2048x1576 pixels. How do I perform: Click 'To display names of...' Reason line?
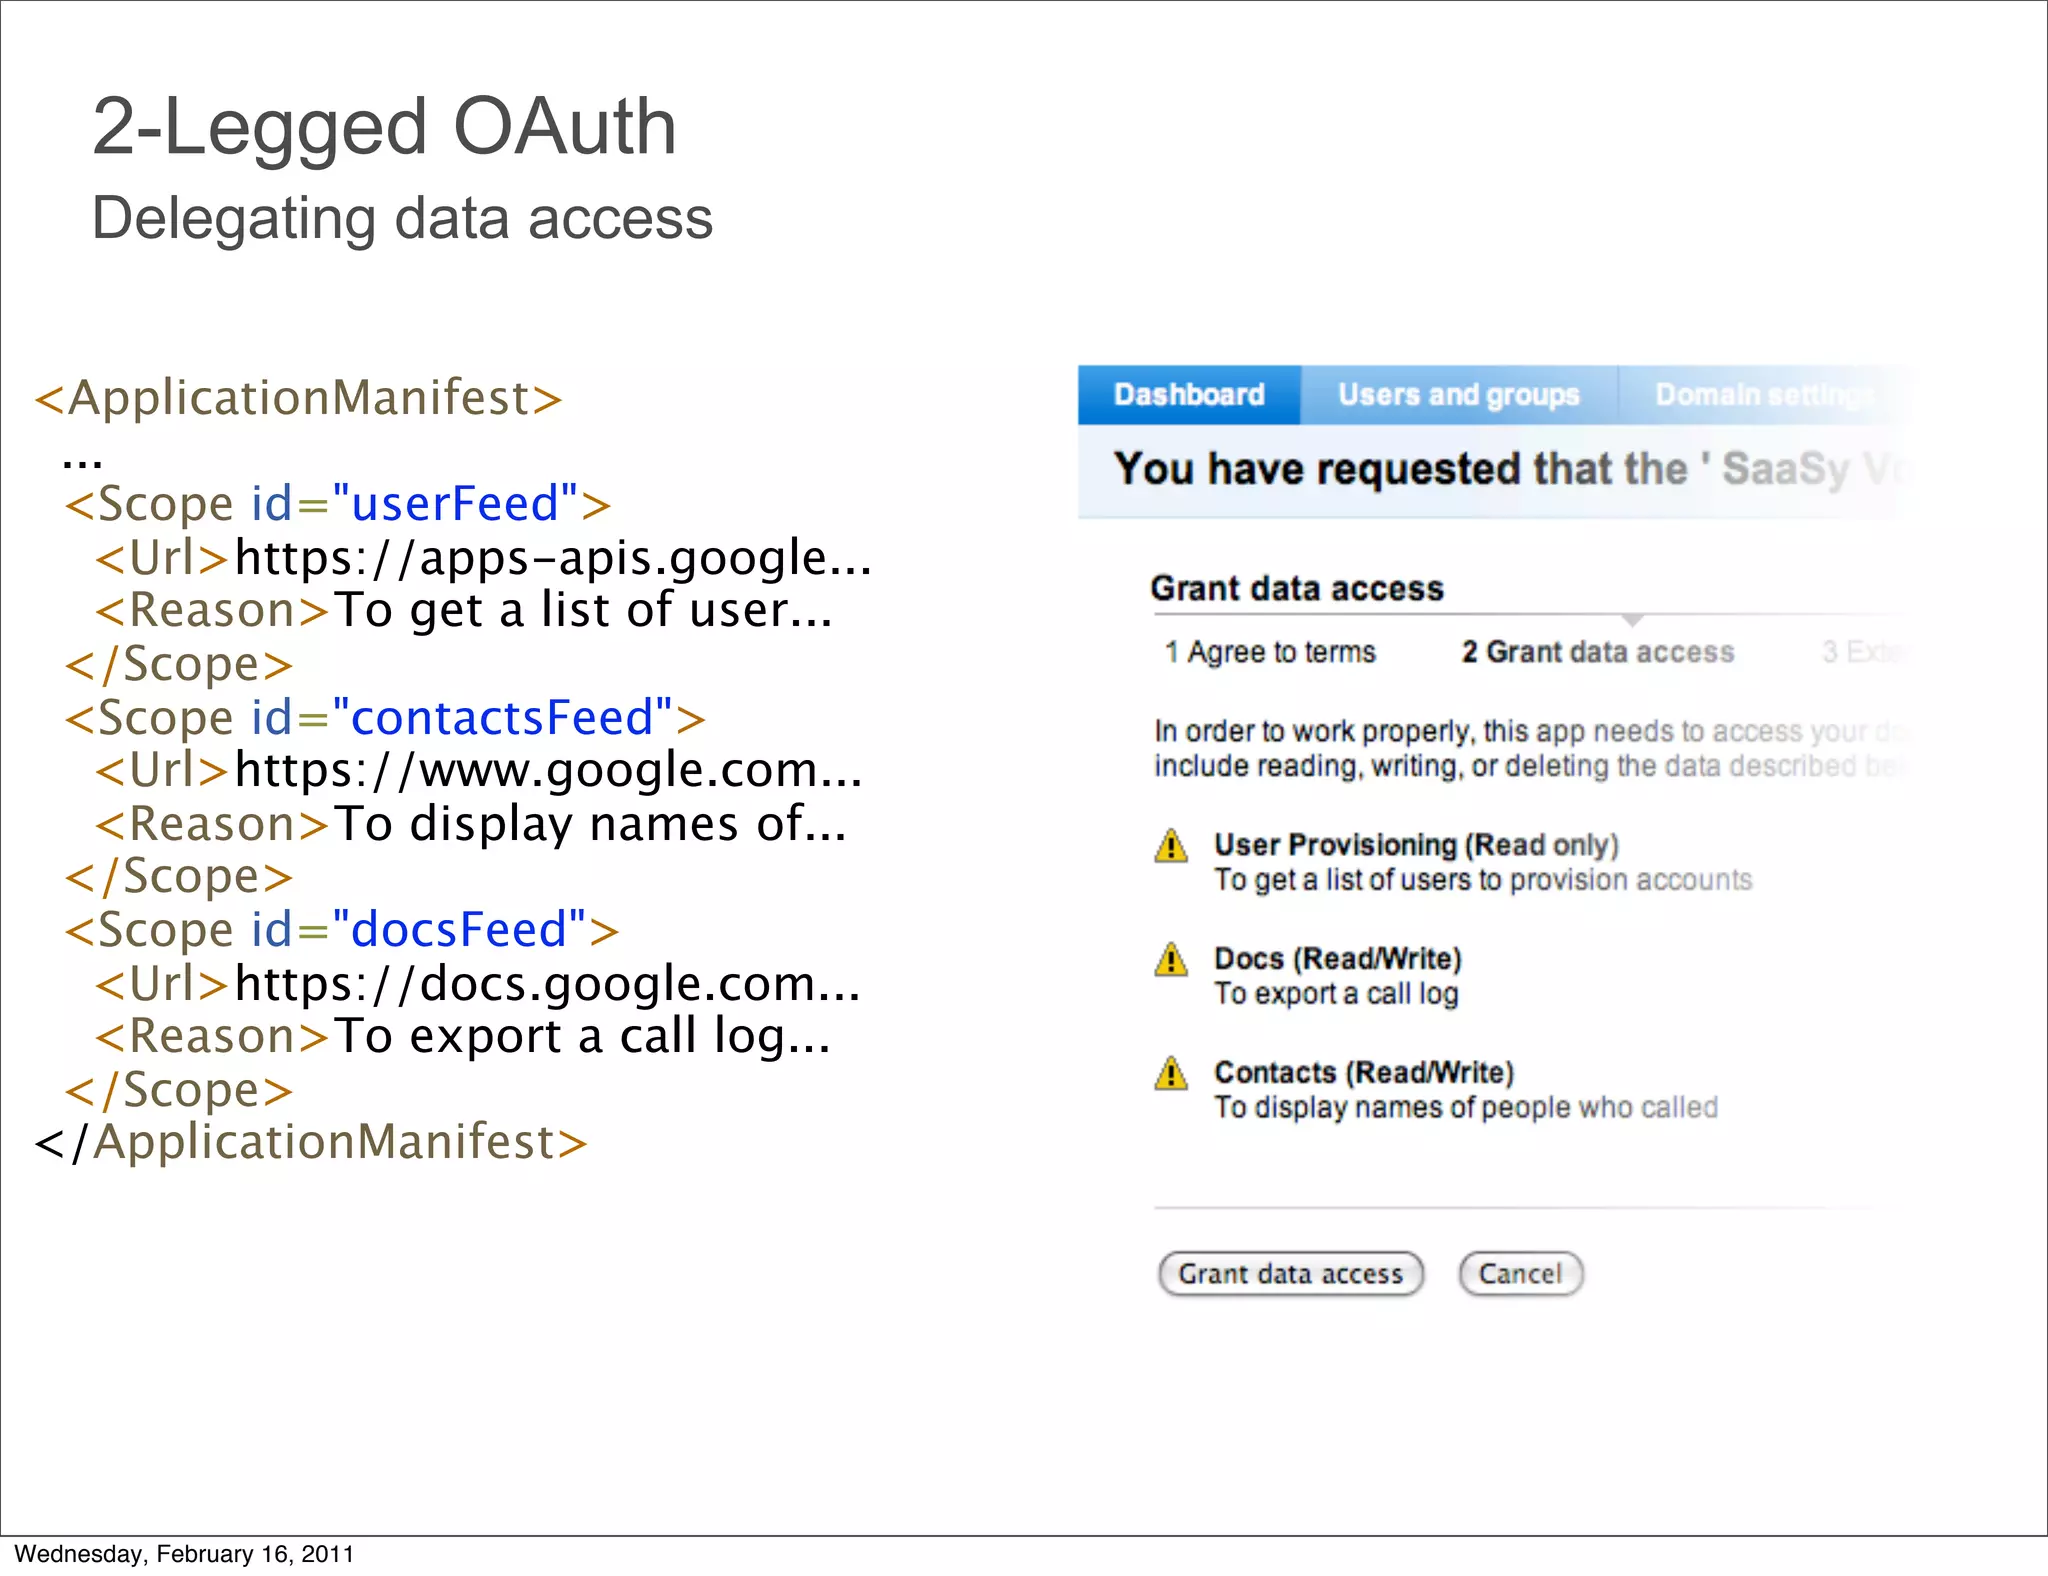470,824
